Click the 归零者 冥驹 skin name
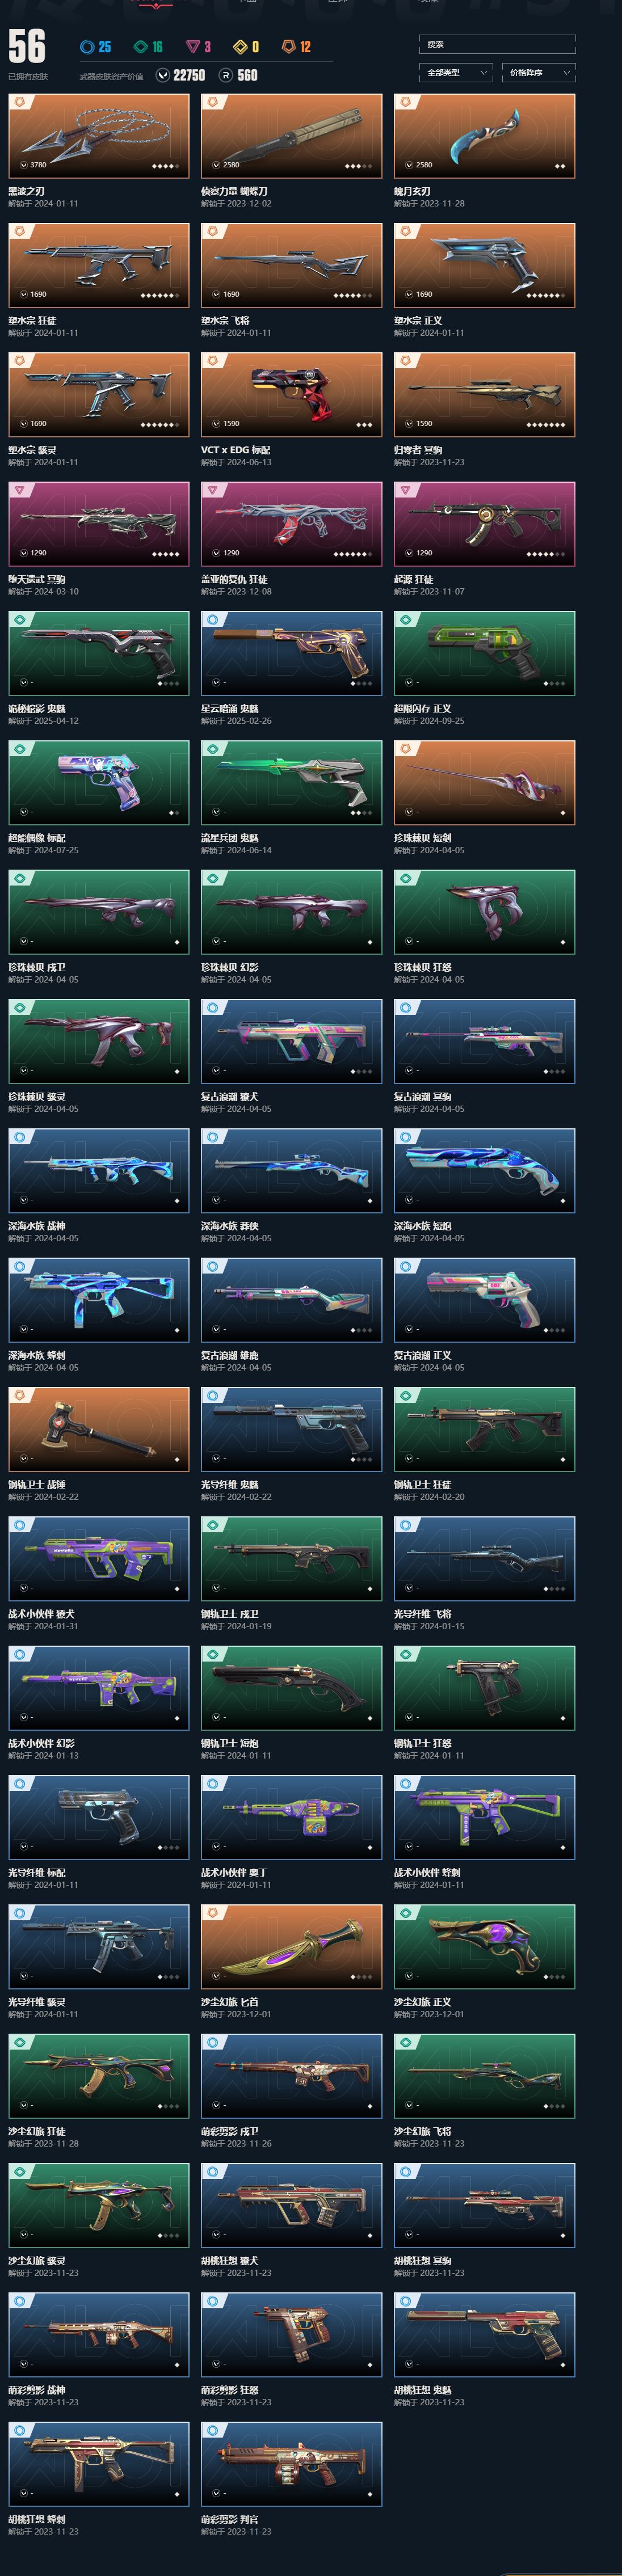The image size is (622, 2576). pyautogui.click(x=418, y=450)
